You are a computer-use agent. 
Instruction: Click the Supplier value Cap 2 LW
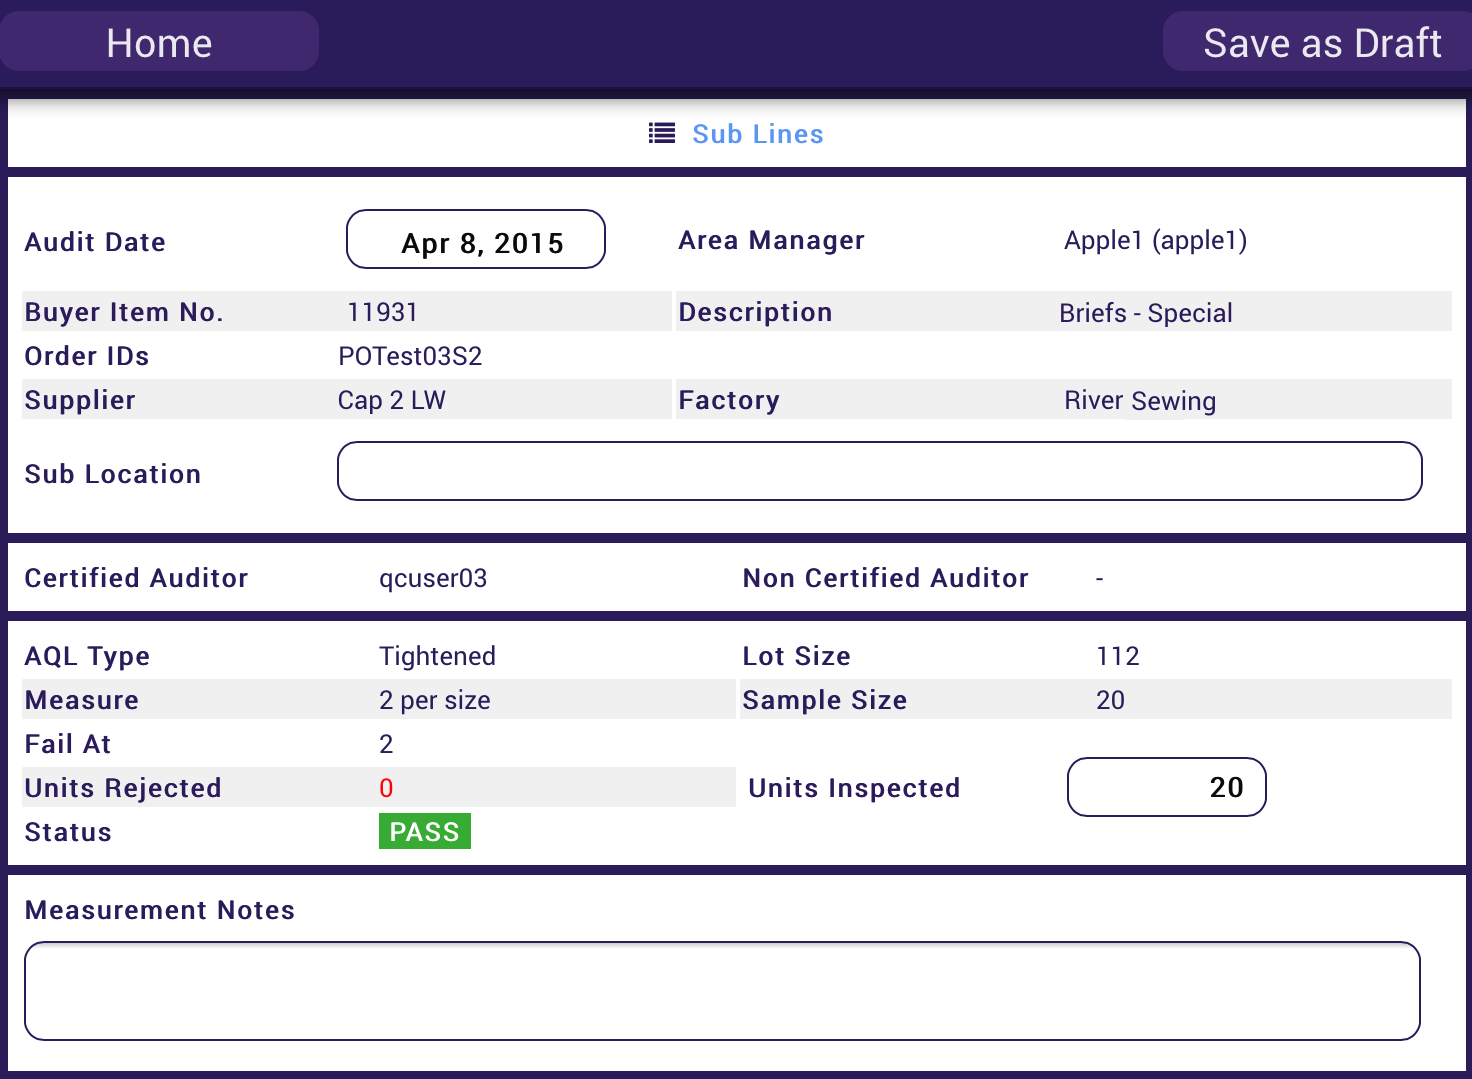(392, 400)
